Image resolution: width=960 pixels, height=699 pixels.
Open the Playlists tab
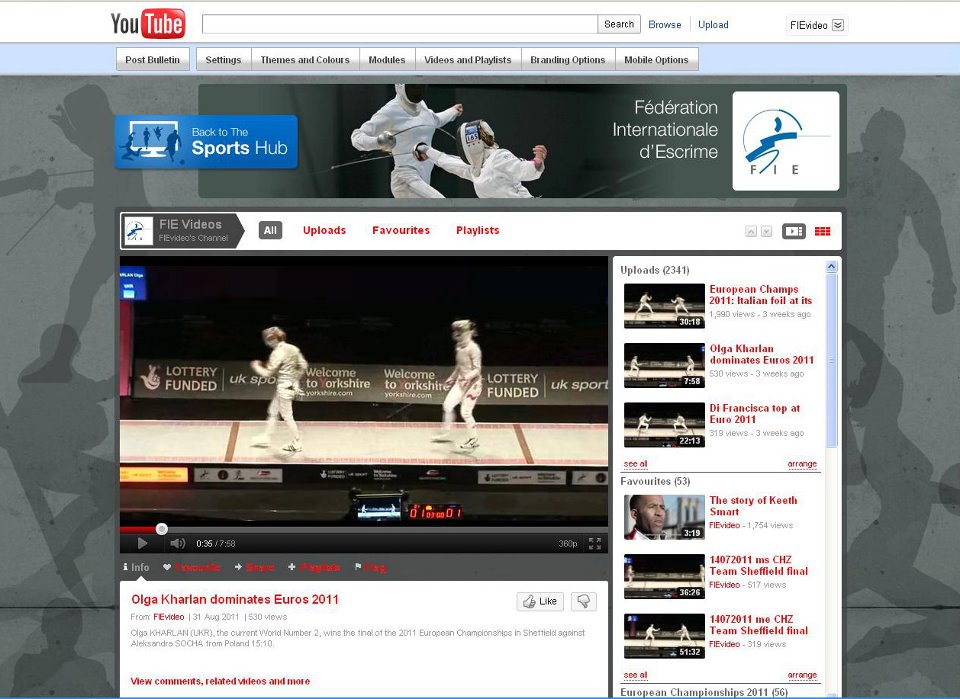[477, 230]
